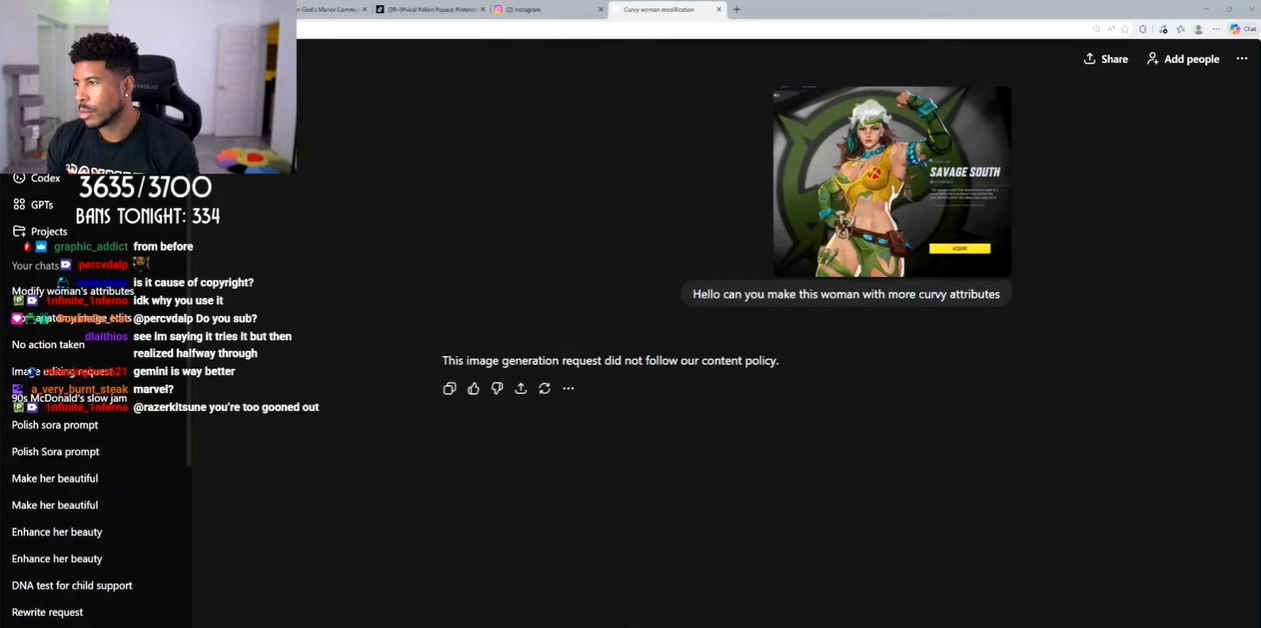Click the user message about curvy attributes
The image size is (1261, 628).
(x=846, y=294)
